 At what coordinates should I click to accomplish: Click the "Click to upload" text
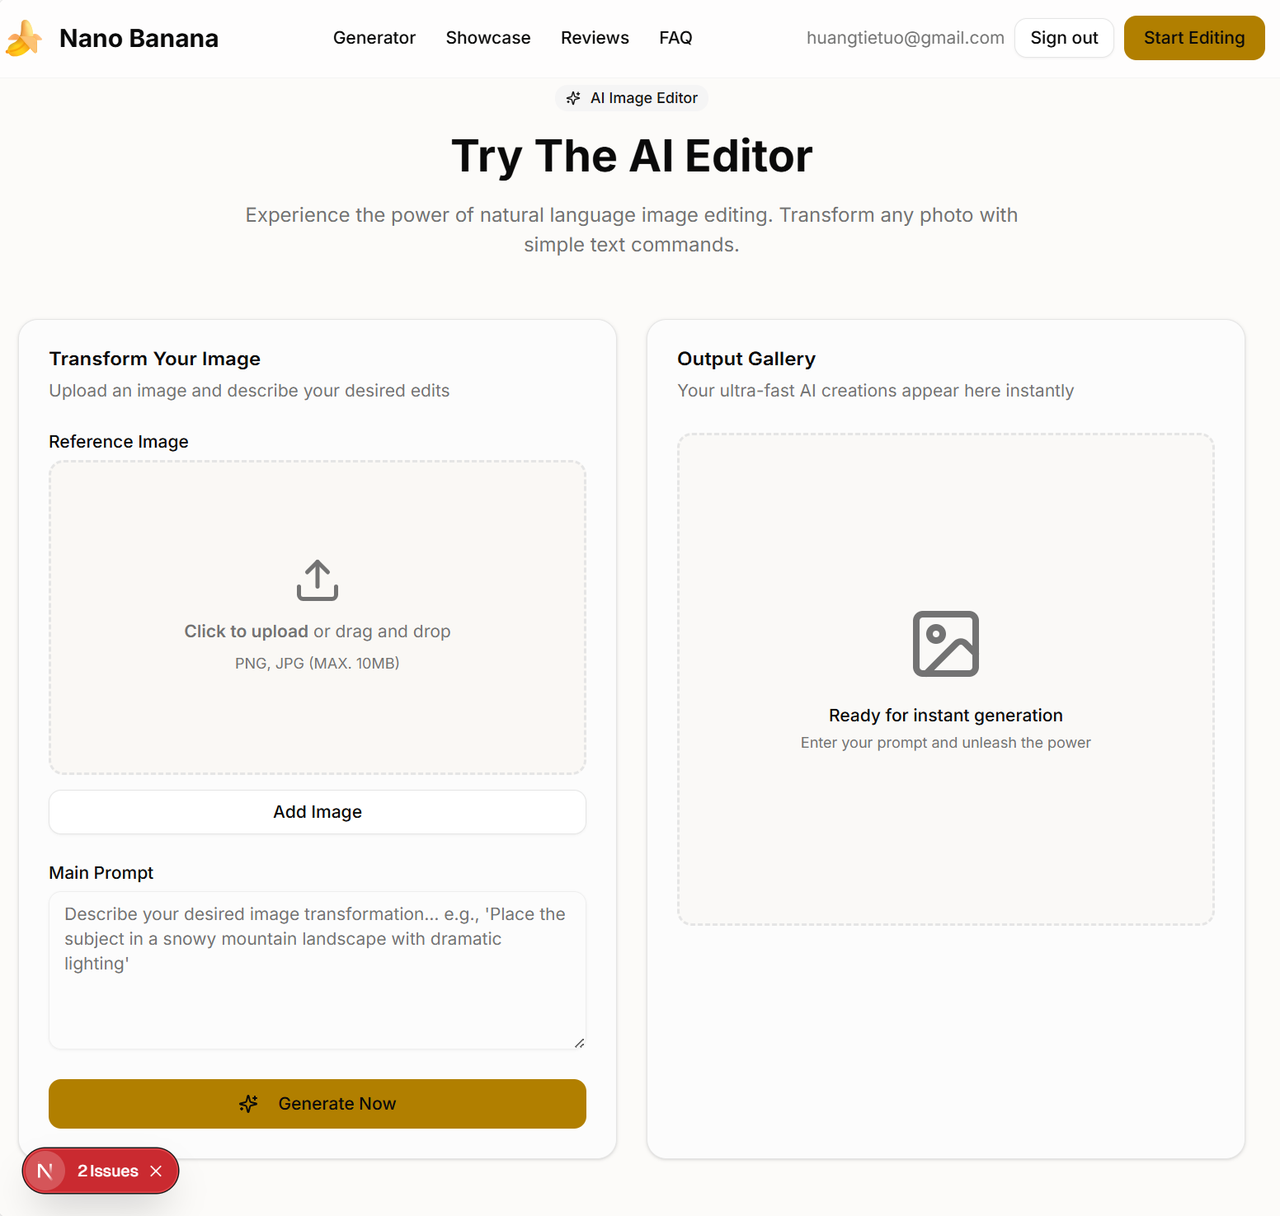click(246, 631)
